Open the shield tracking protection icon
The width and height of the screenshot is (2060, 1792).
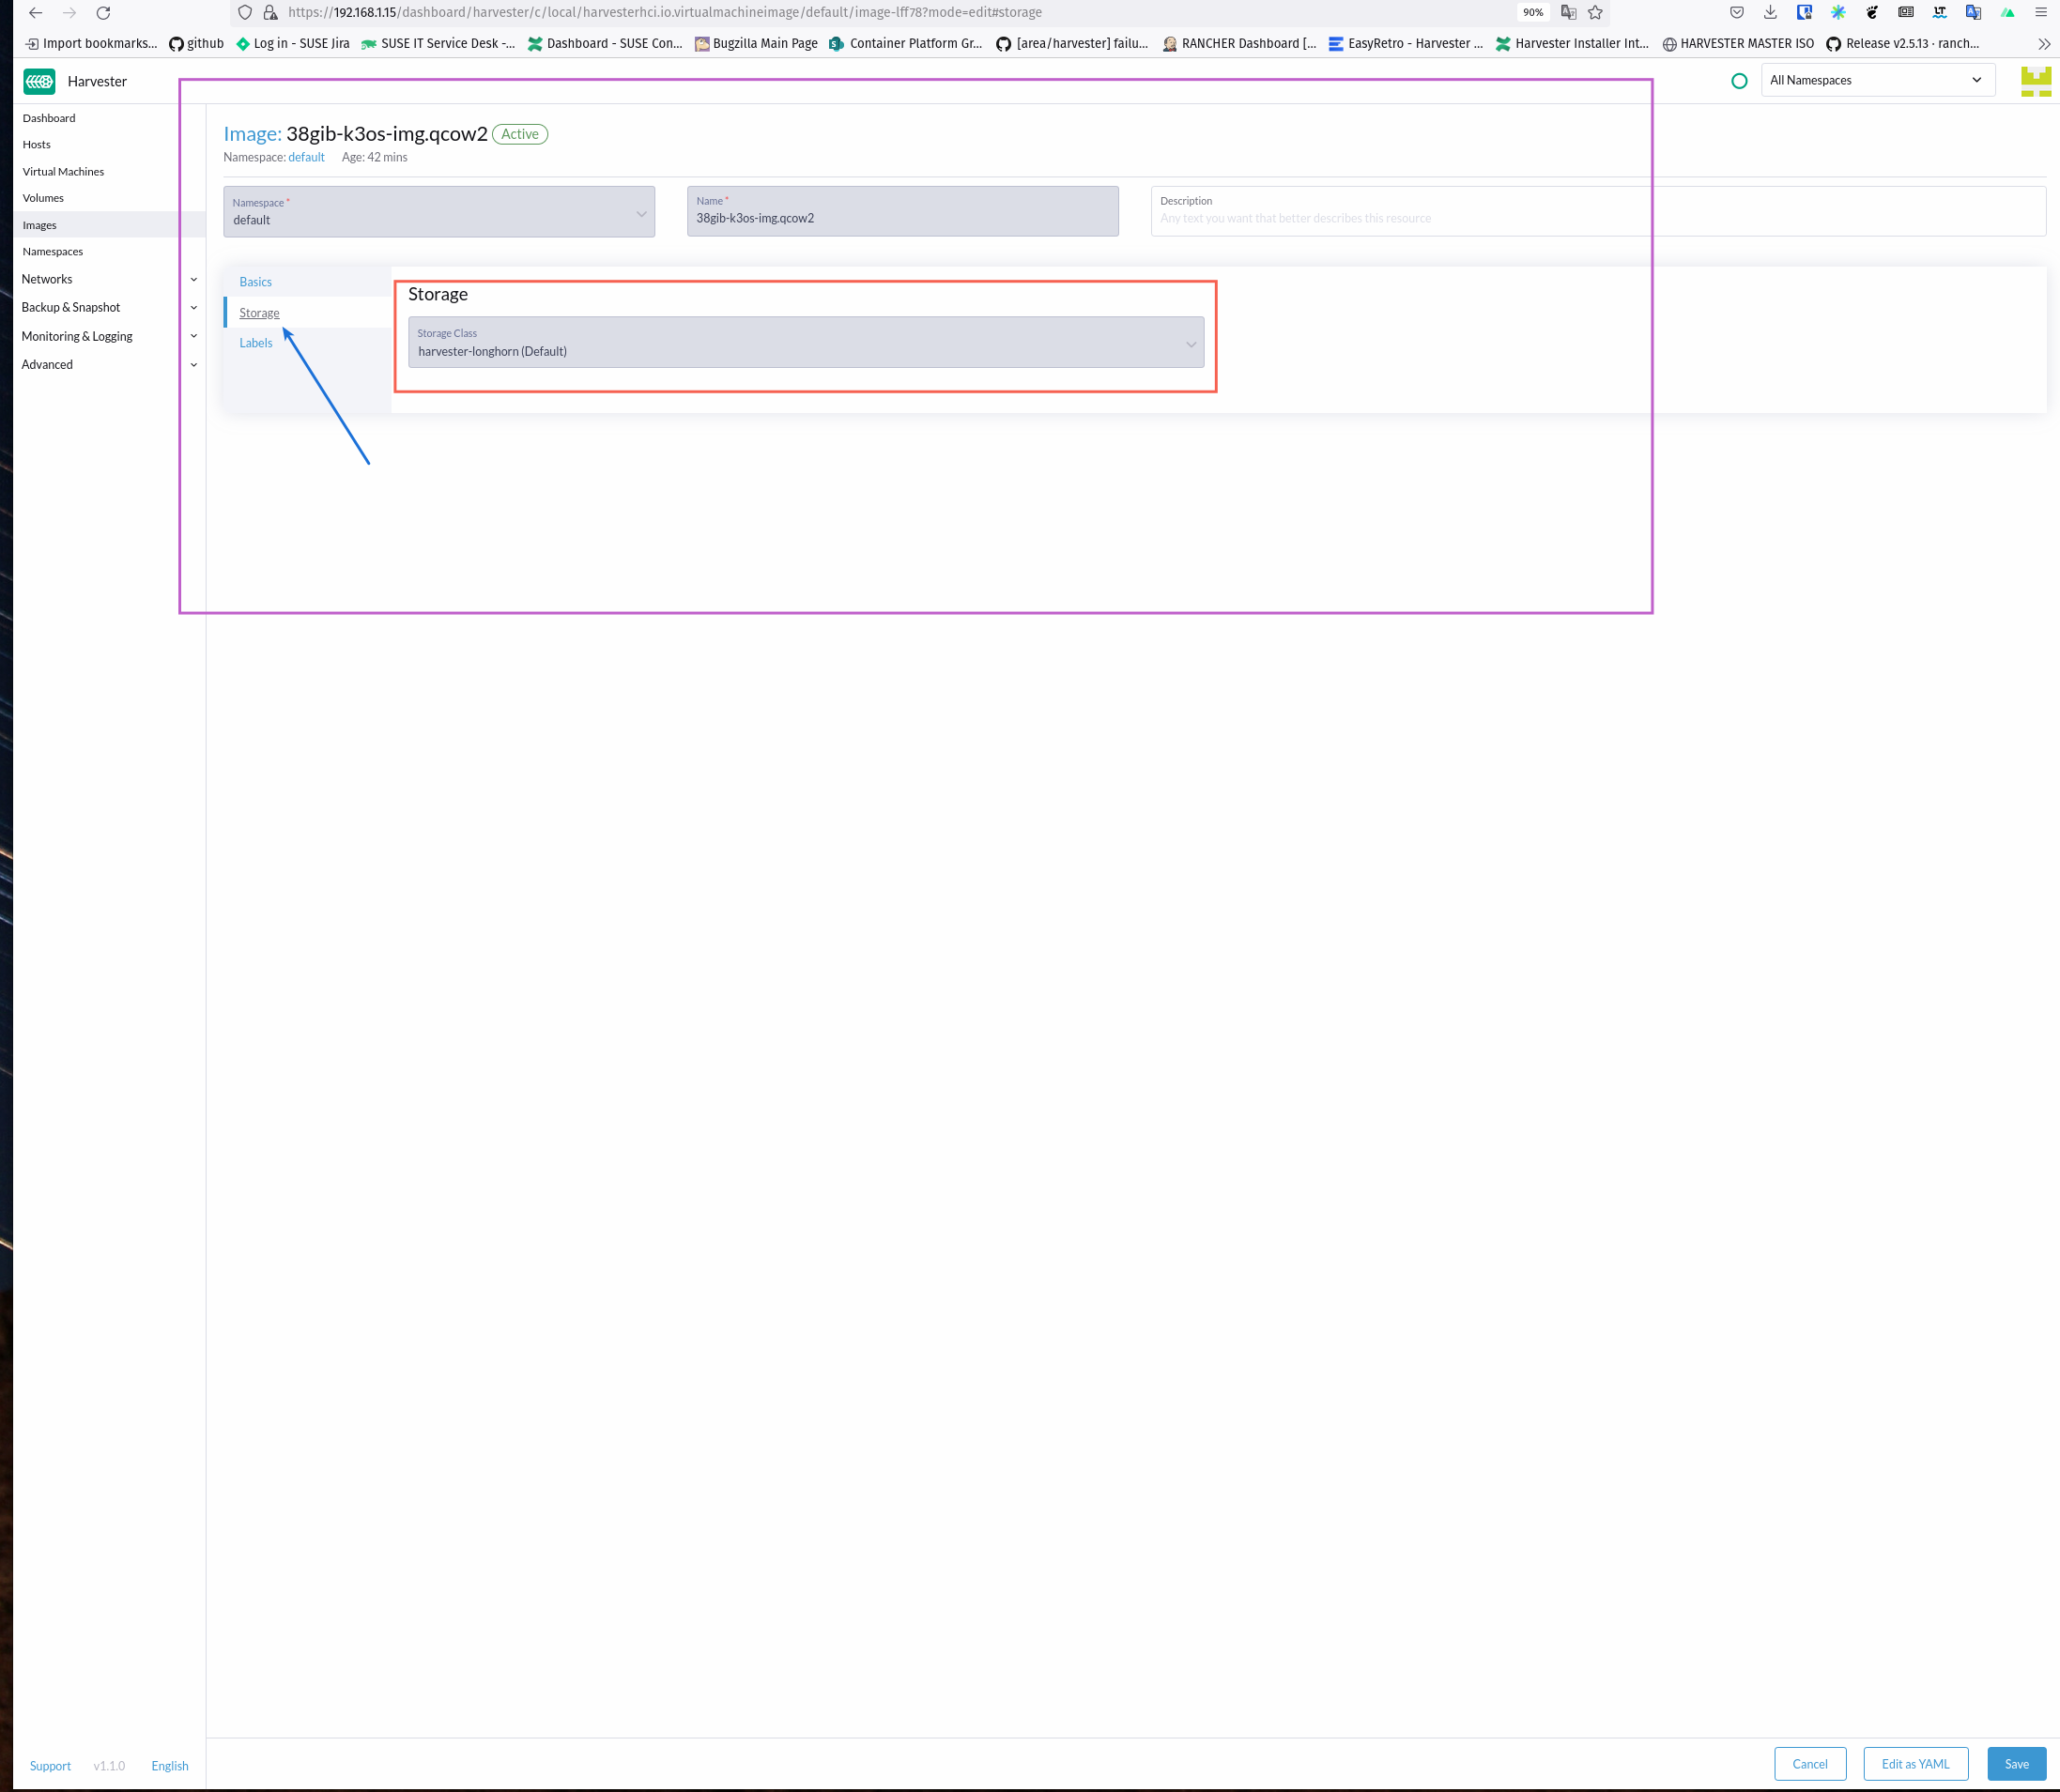244,12
